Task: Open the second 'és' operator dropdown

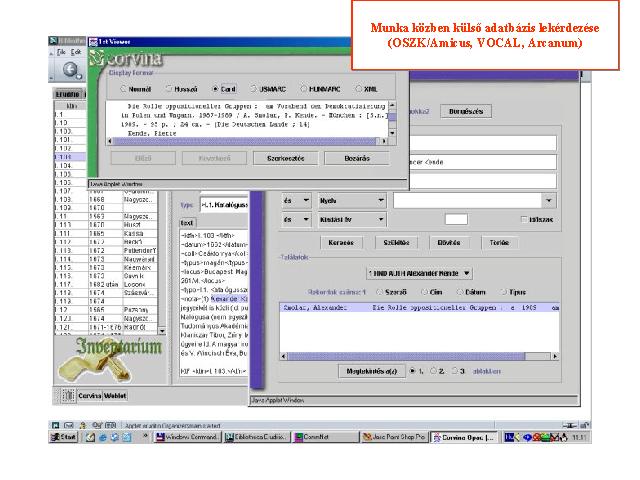Action: click(x=296, y=220)
